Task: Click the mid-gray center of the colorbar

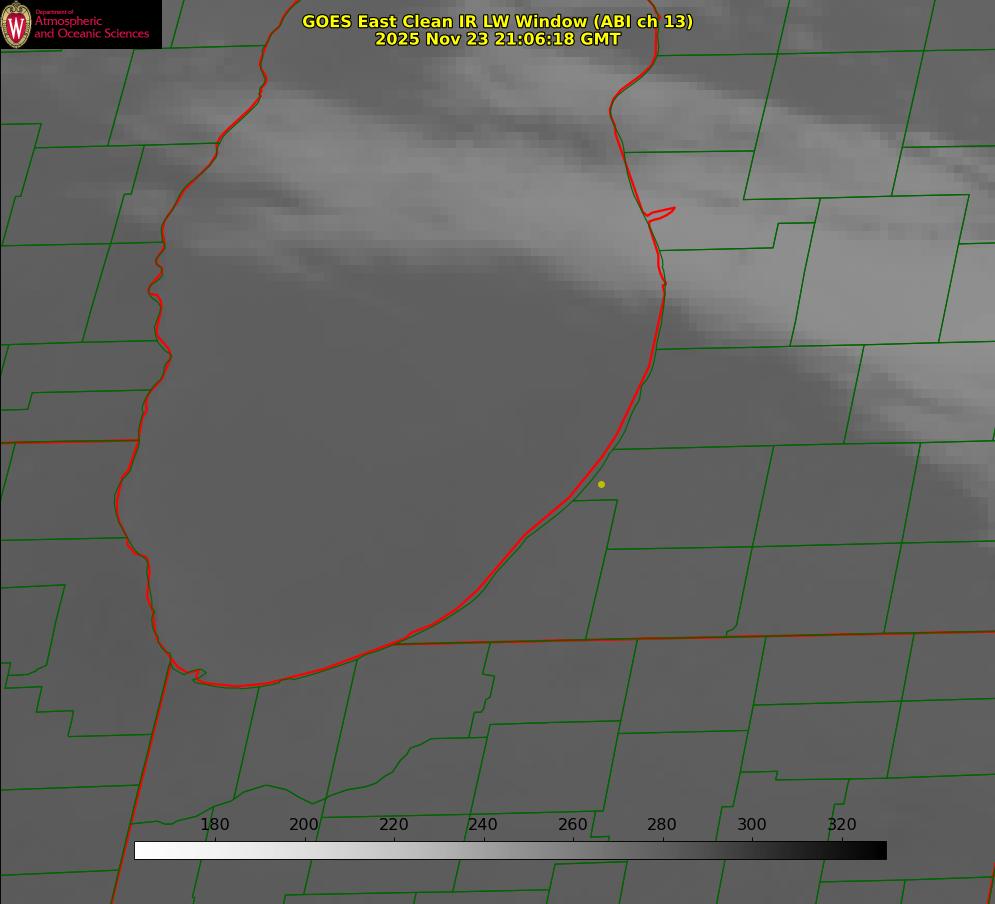Action: pyautogui.click(x=510, y=851)
